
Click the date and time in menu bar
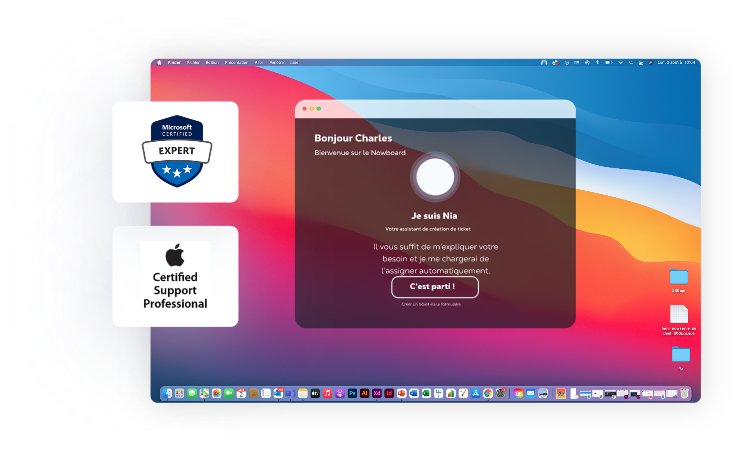click(x=676, y=62)
